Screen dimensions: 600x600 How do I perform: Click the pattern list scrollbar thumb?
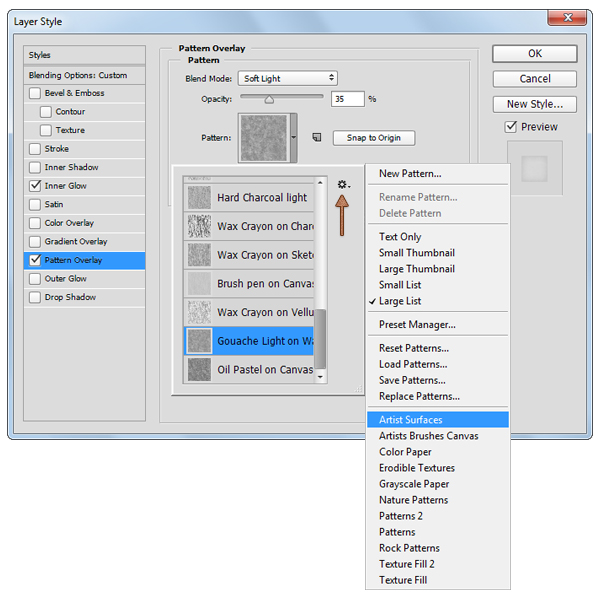(x=320, y=339)
